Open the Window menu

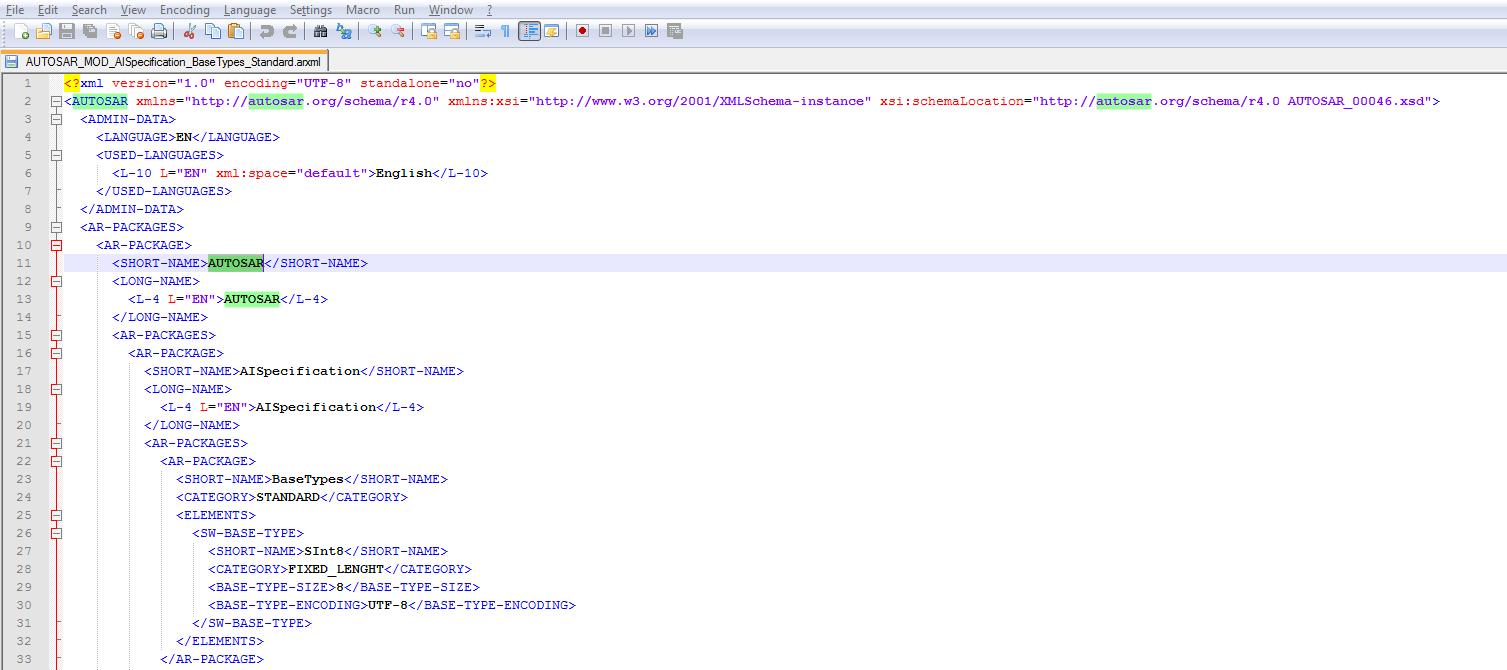point(451,9)
